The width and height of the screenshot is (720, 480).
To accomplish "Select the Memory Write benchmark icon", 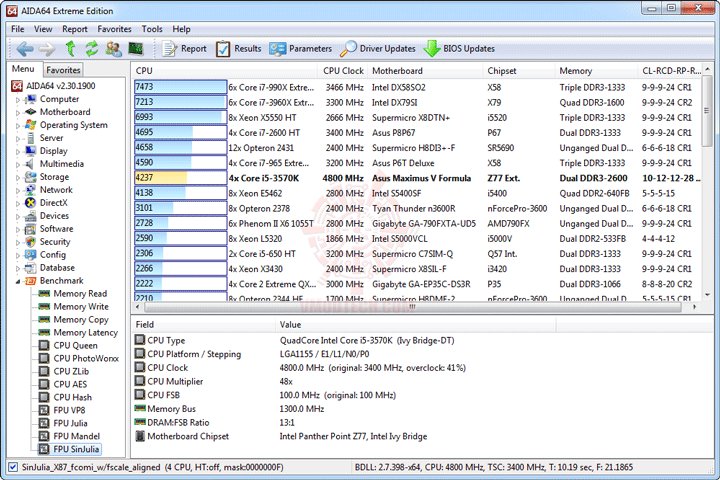I will point(44,306).
